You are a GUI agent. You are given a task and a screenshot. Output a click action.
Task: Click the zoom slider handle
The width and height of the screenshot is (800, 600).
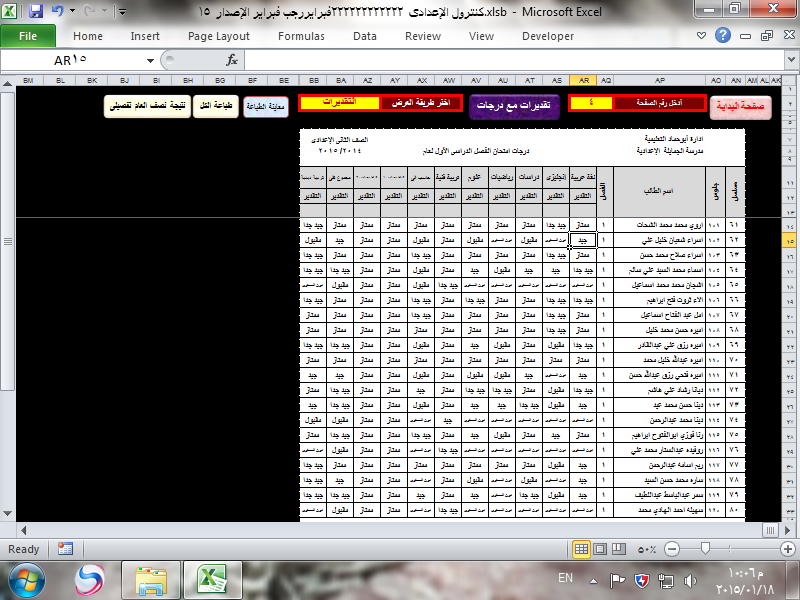pyautogui.click(x=707, y=549)
